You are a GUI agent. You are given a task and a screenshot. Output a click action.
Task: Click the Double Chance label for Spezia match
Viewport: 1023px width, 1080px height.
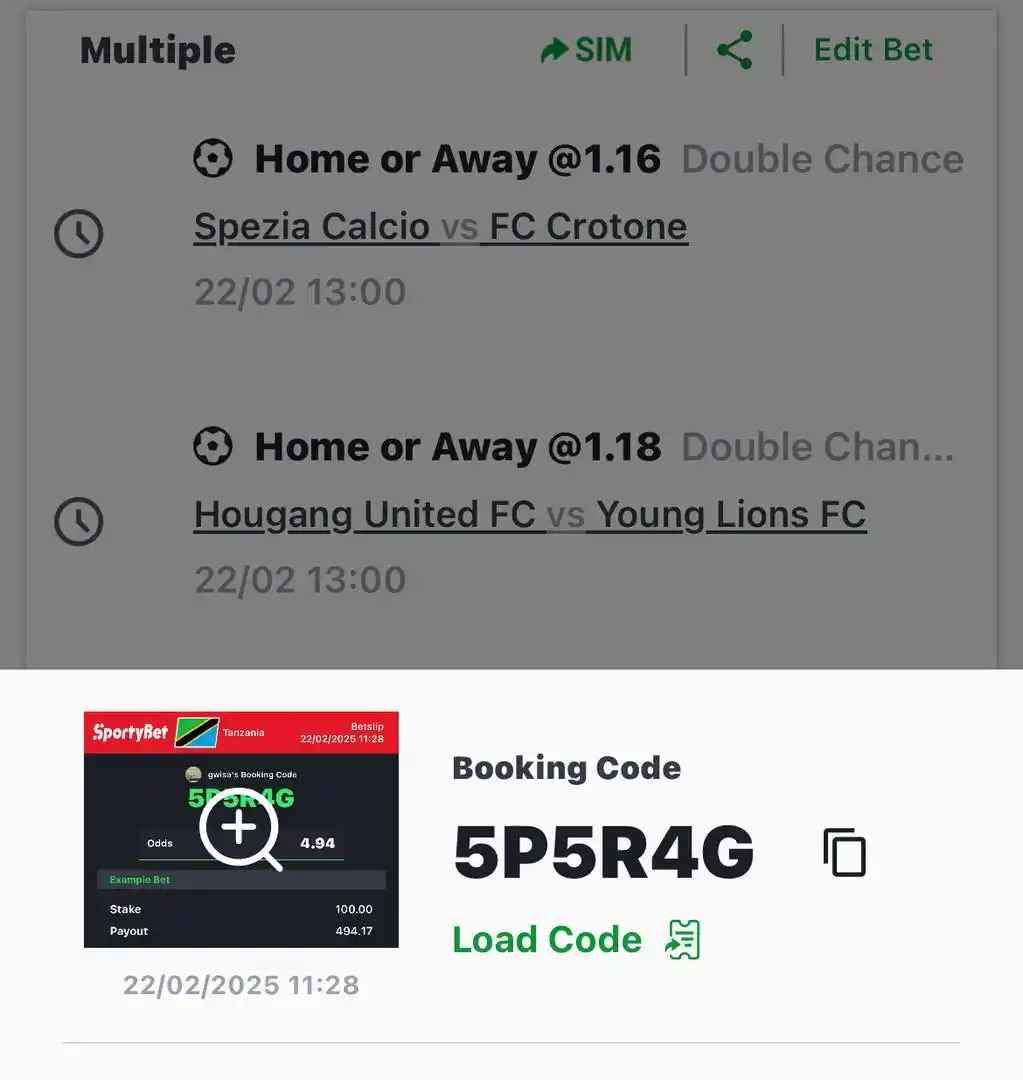822,159
